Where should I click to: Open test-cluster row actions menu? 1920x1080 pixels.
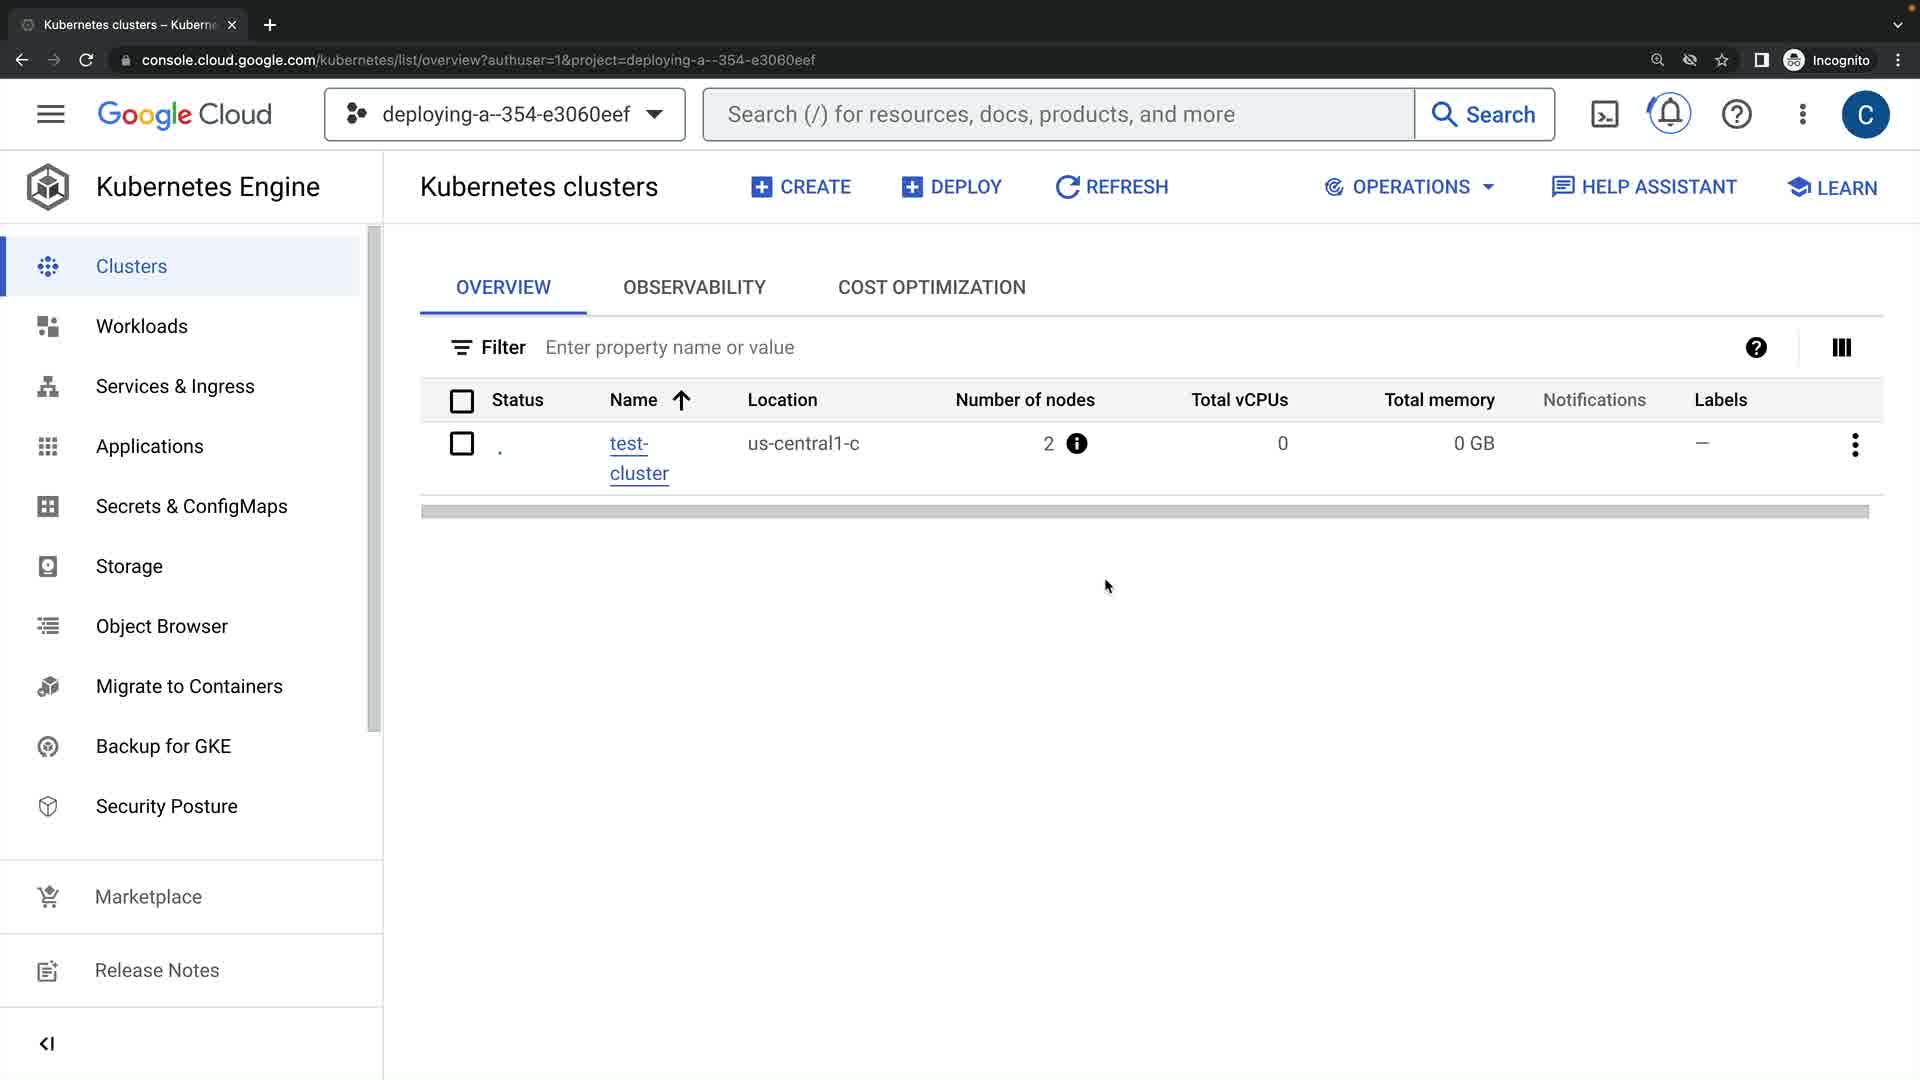(x=1854, y=445)
